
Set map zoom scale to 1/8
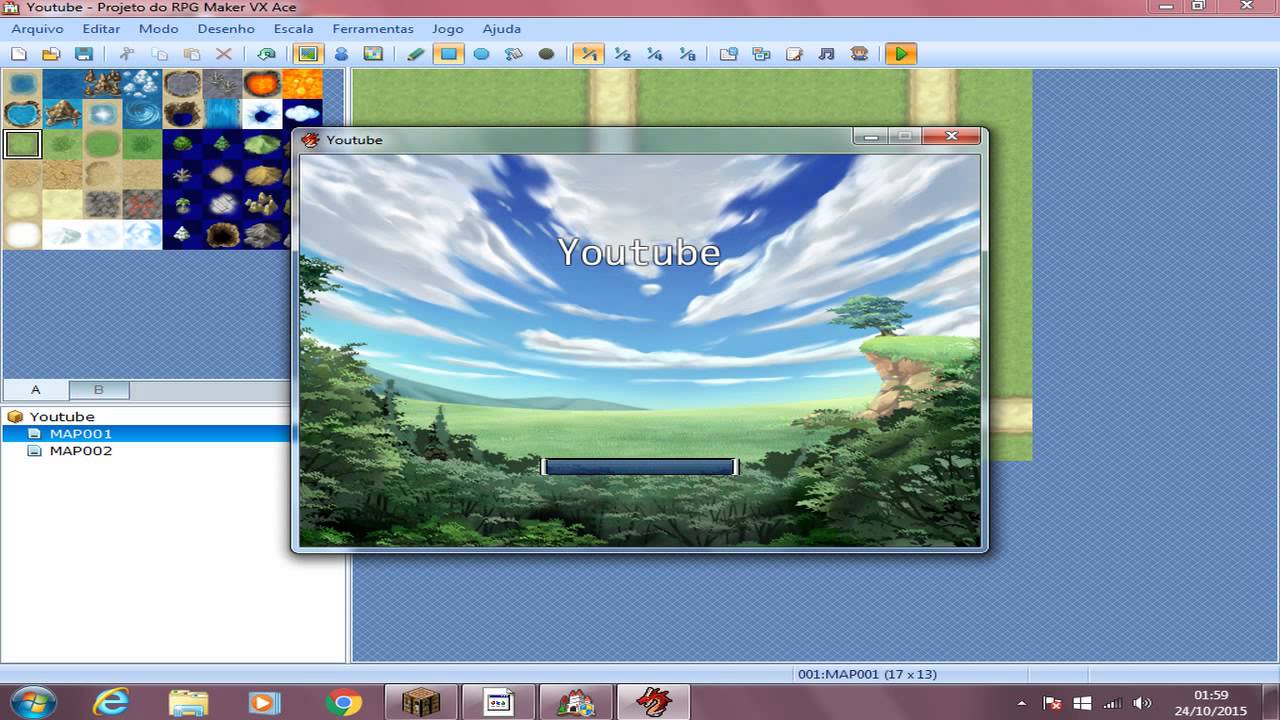click(687, 54)
